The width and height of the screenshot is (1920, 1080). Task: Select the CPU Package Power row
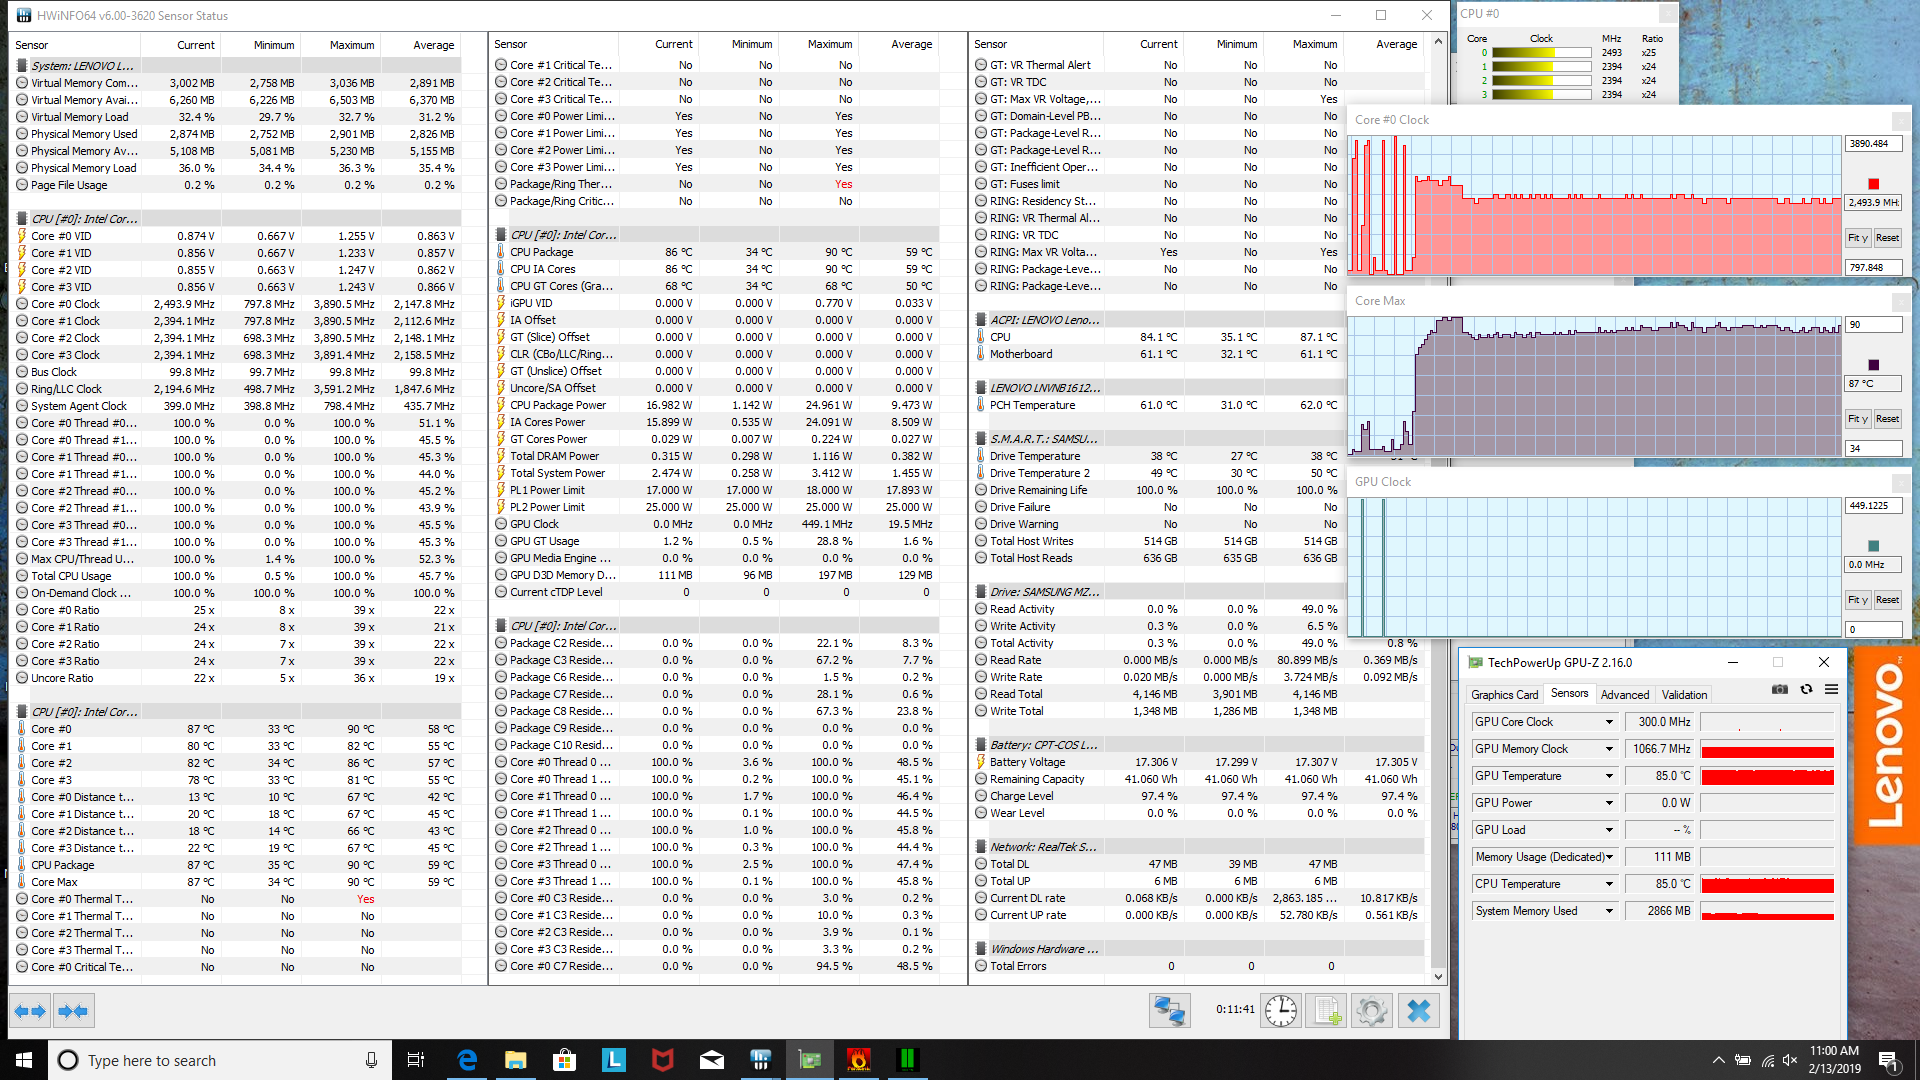point(715,405)
